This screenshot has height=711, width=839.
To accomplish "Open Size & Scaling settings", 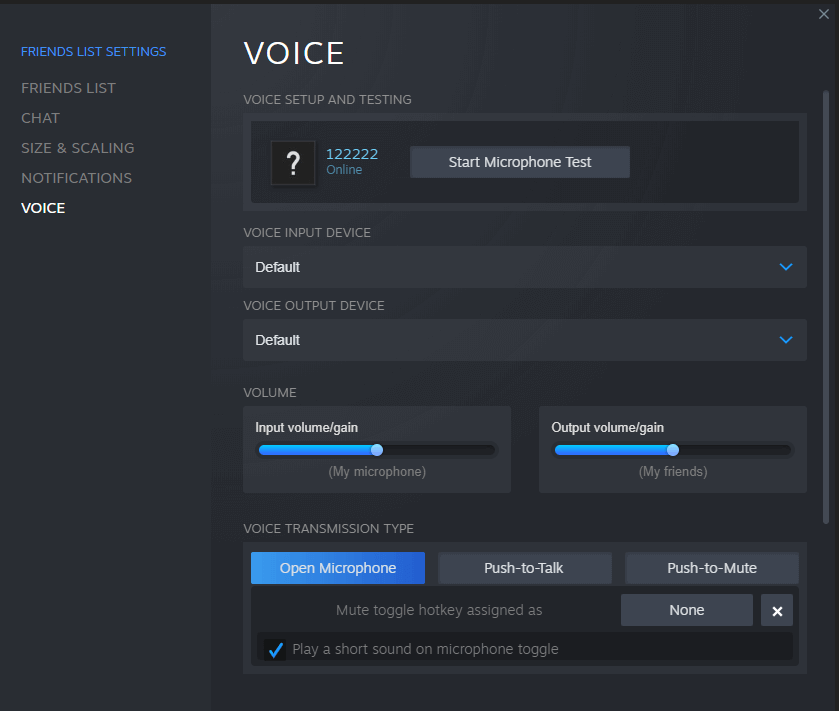I will (77, 148).
